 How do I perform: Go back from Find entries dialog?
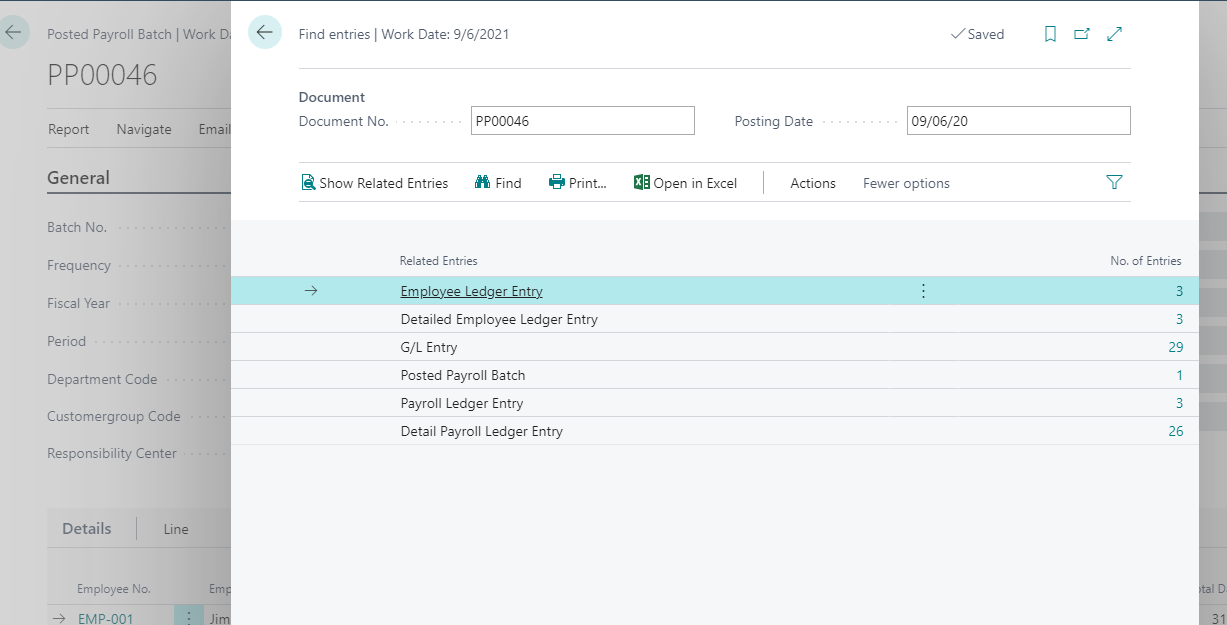pos(265,33)
